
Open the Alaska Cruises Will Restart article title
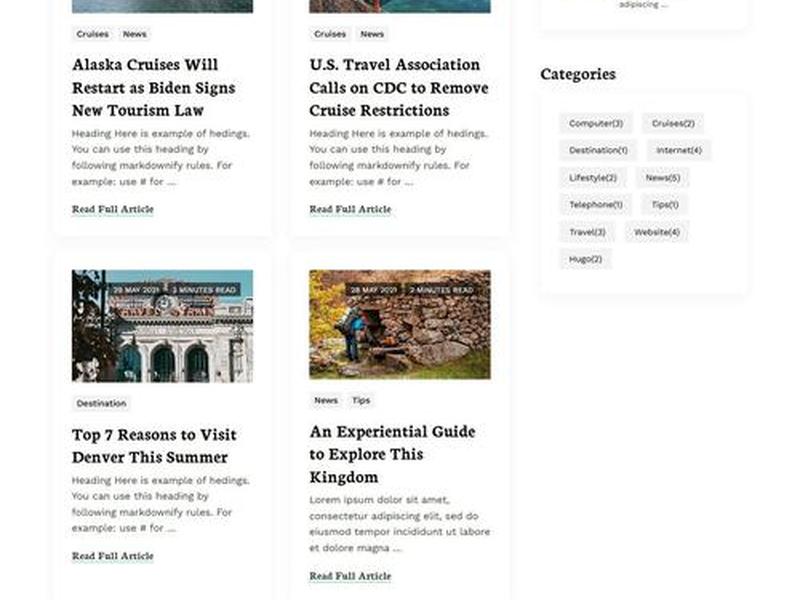coord(154,87)
